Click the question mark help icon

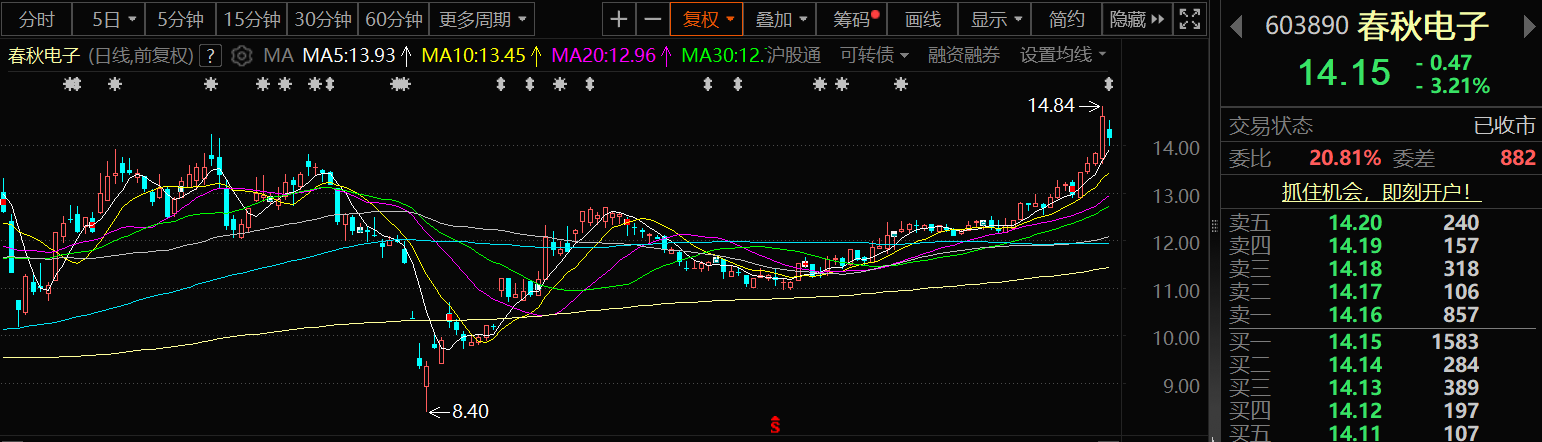coord(211,55)
